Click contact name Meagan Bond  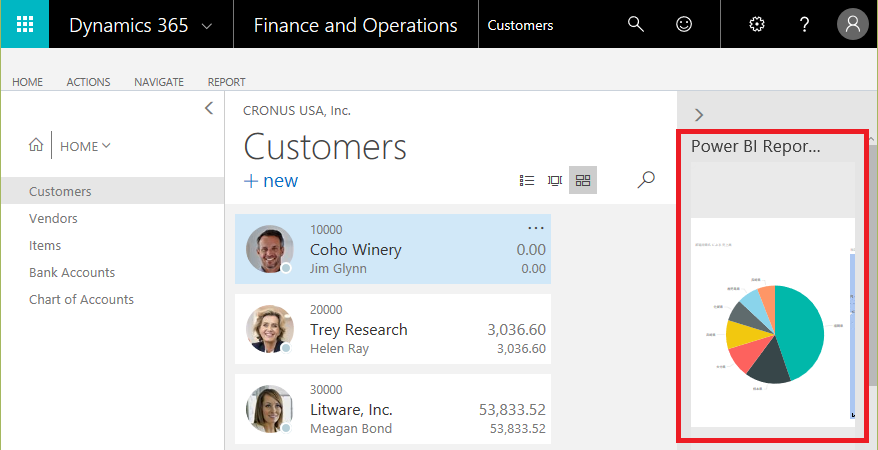click(351, 429)
